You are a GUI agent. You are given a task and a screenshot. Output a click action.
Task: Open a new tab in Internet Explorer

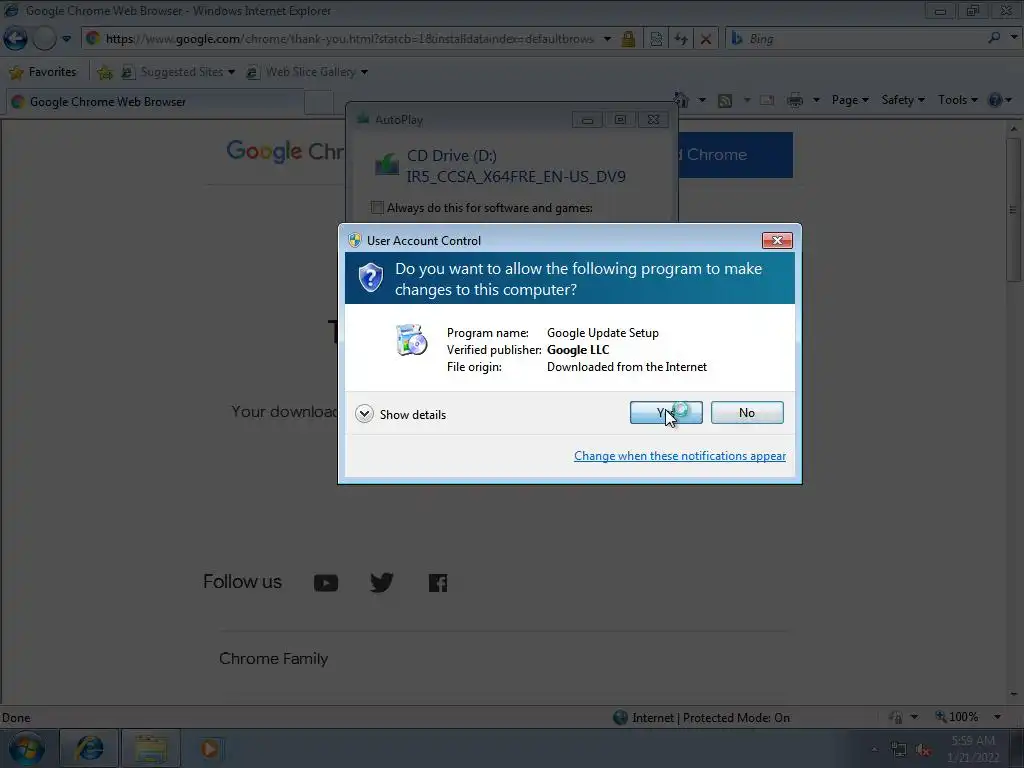click(319, 103)
